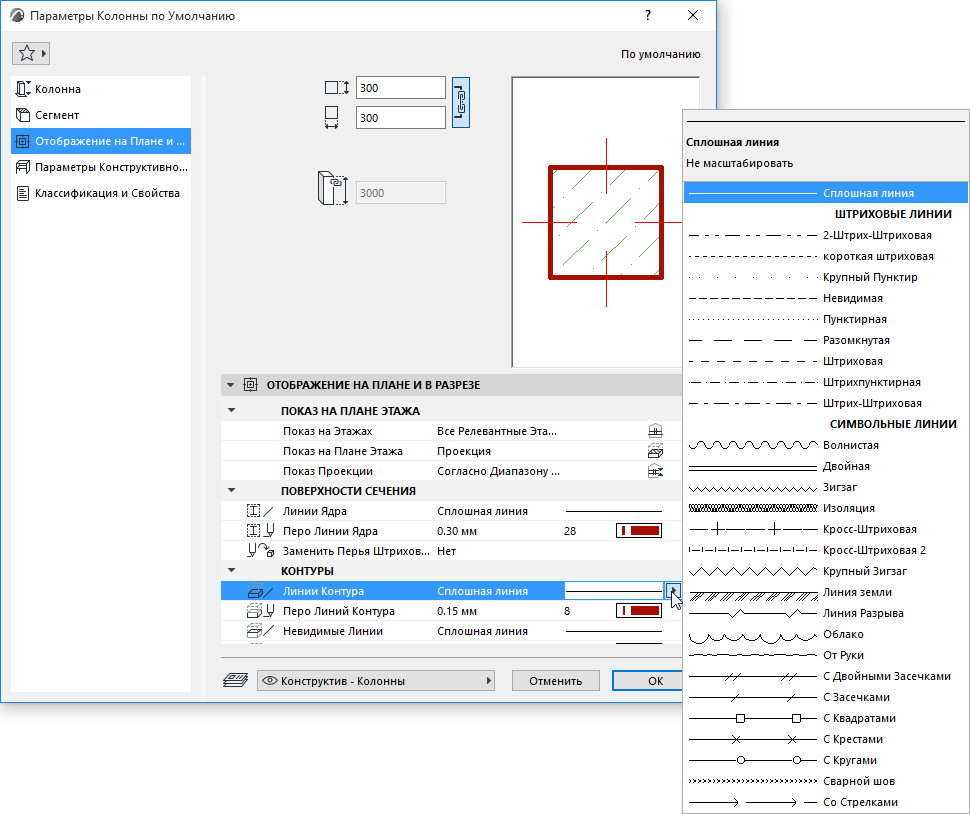Click the Линии Контура row icon
The image size is (970, 814).
pyautogui.click(x=260, y=591)
